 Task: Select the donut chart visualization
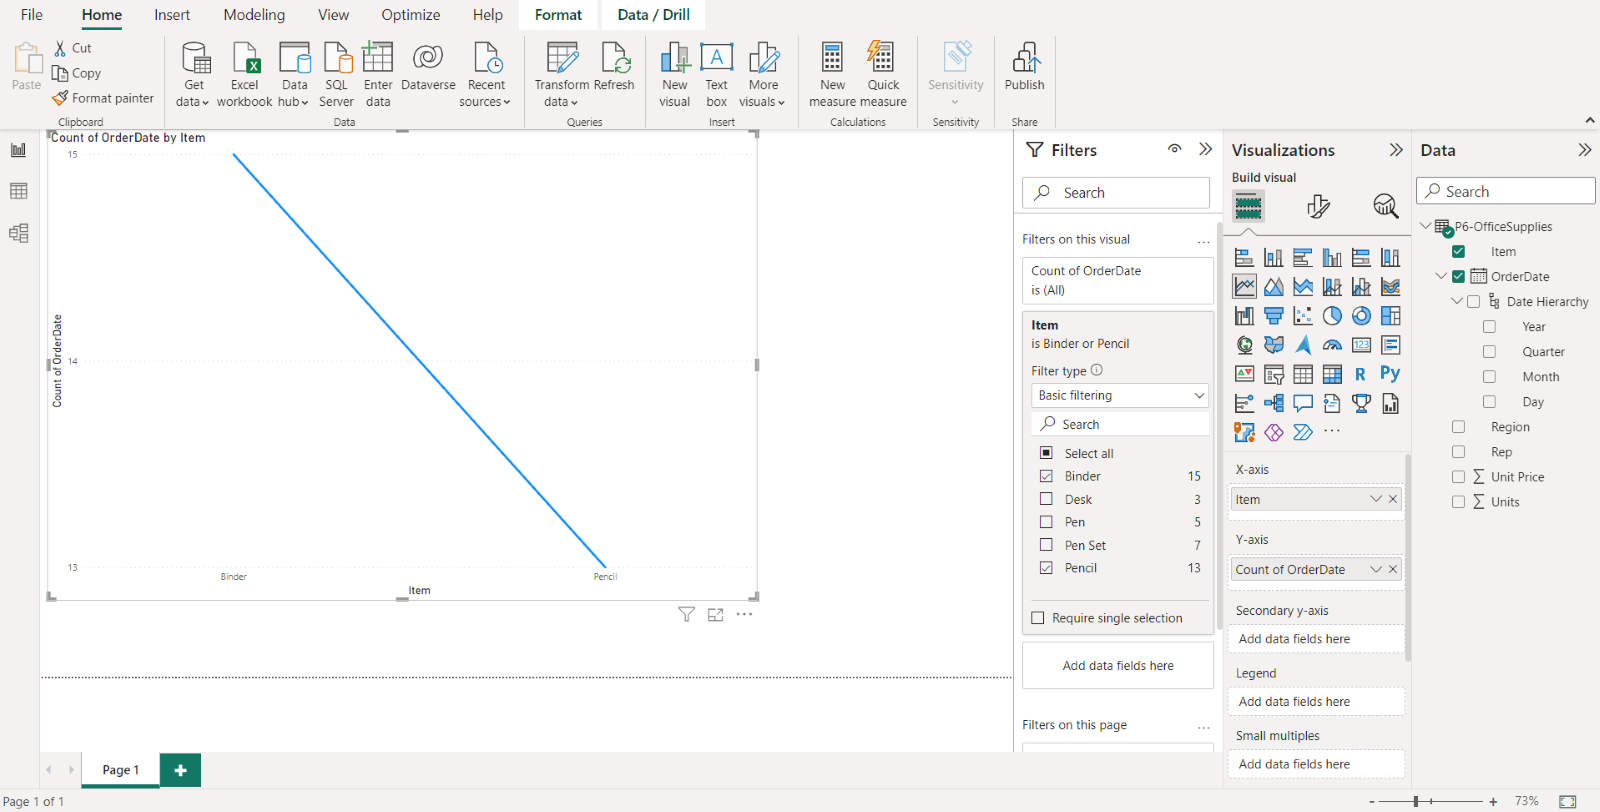click(x=1361, y=316)
